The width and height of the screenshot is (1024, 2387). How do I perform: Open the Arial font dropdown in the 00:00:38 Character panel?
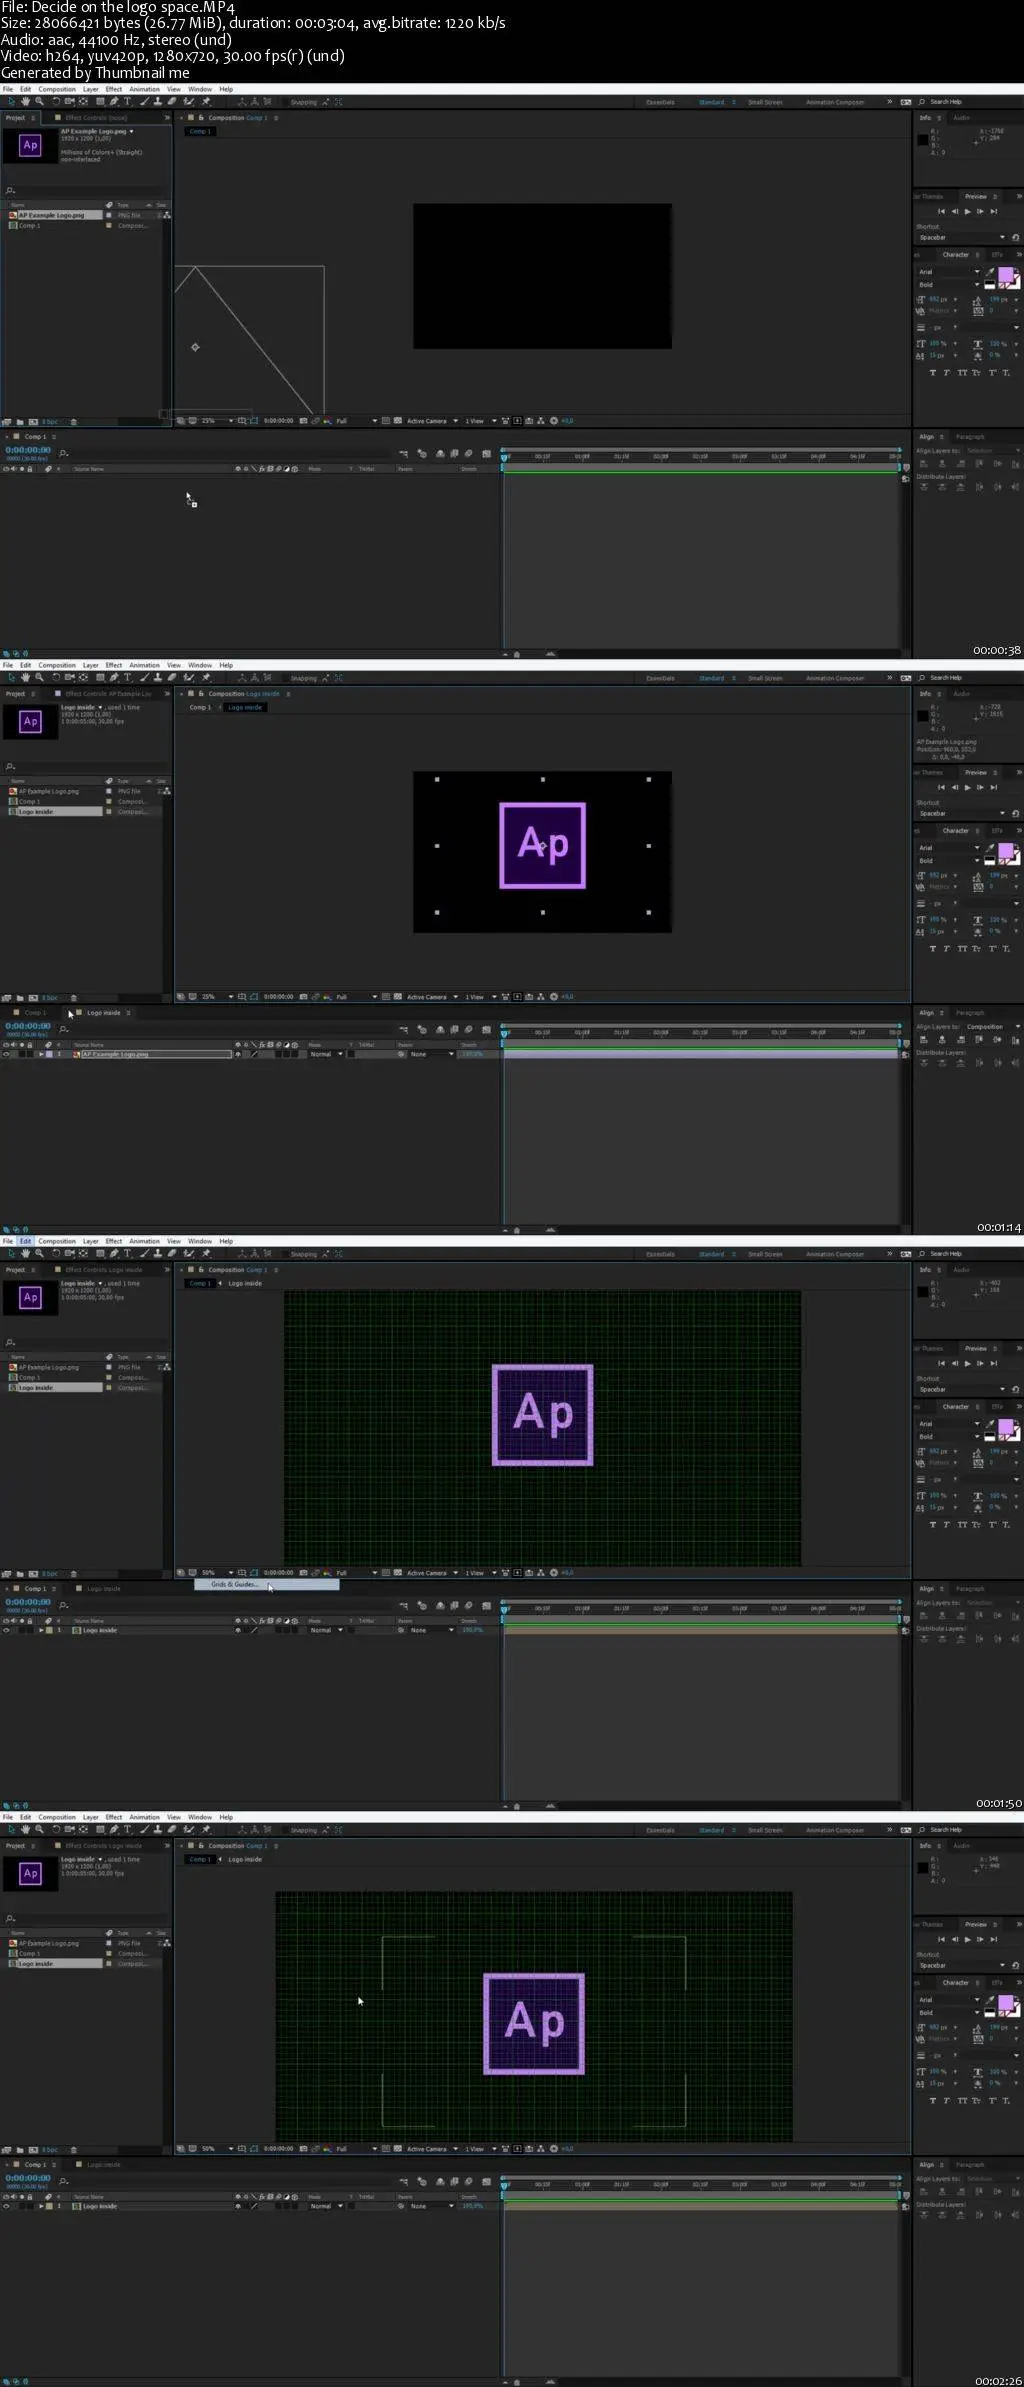(x=950, y=271)
